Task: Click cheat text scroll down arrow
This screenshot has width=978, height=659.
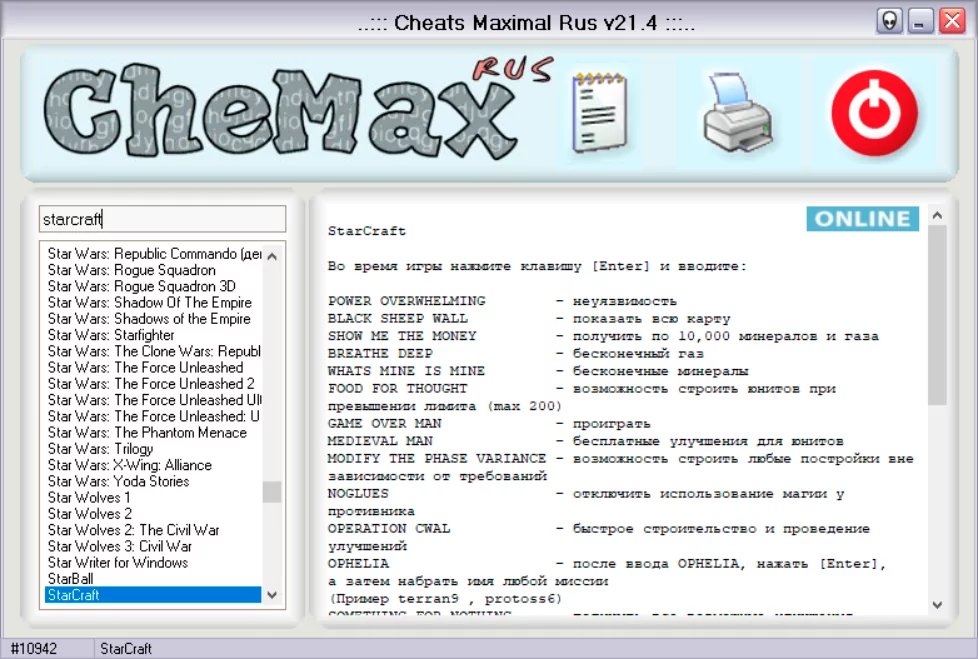Action: 937,605
